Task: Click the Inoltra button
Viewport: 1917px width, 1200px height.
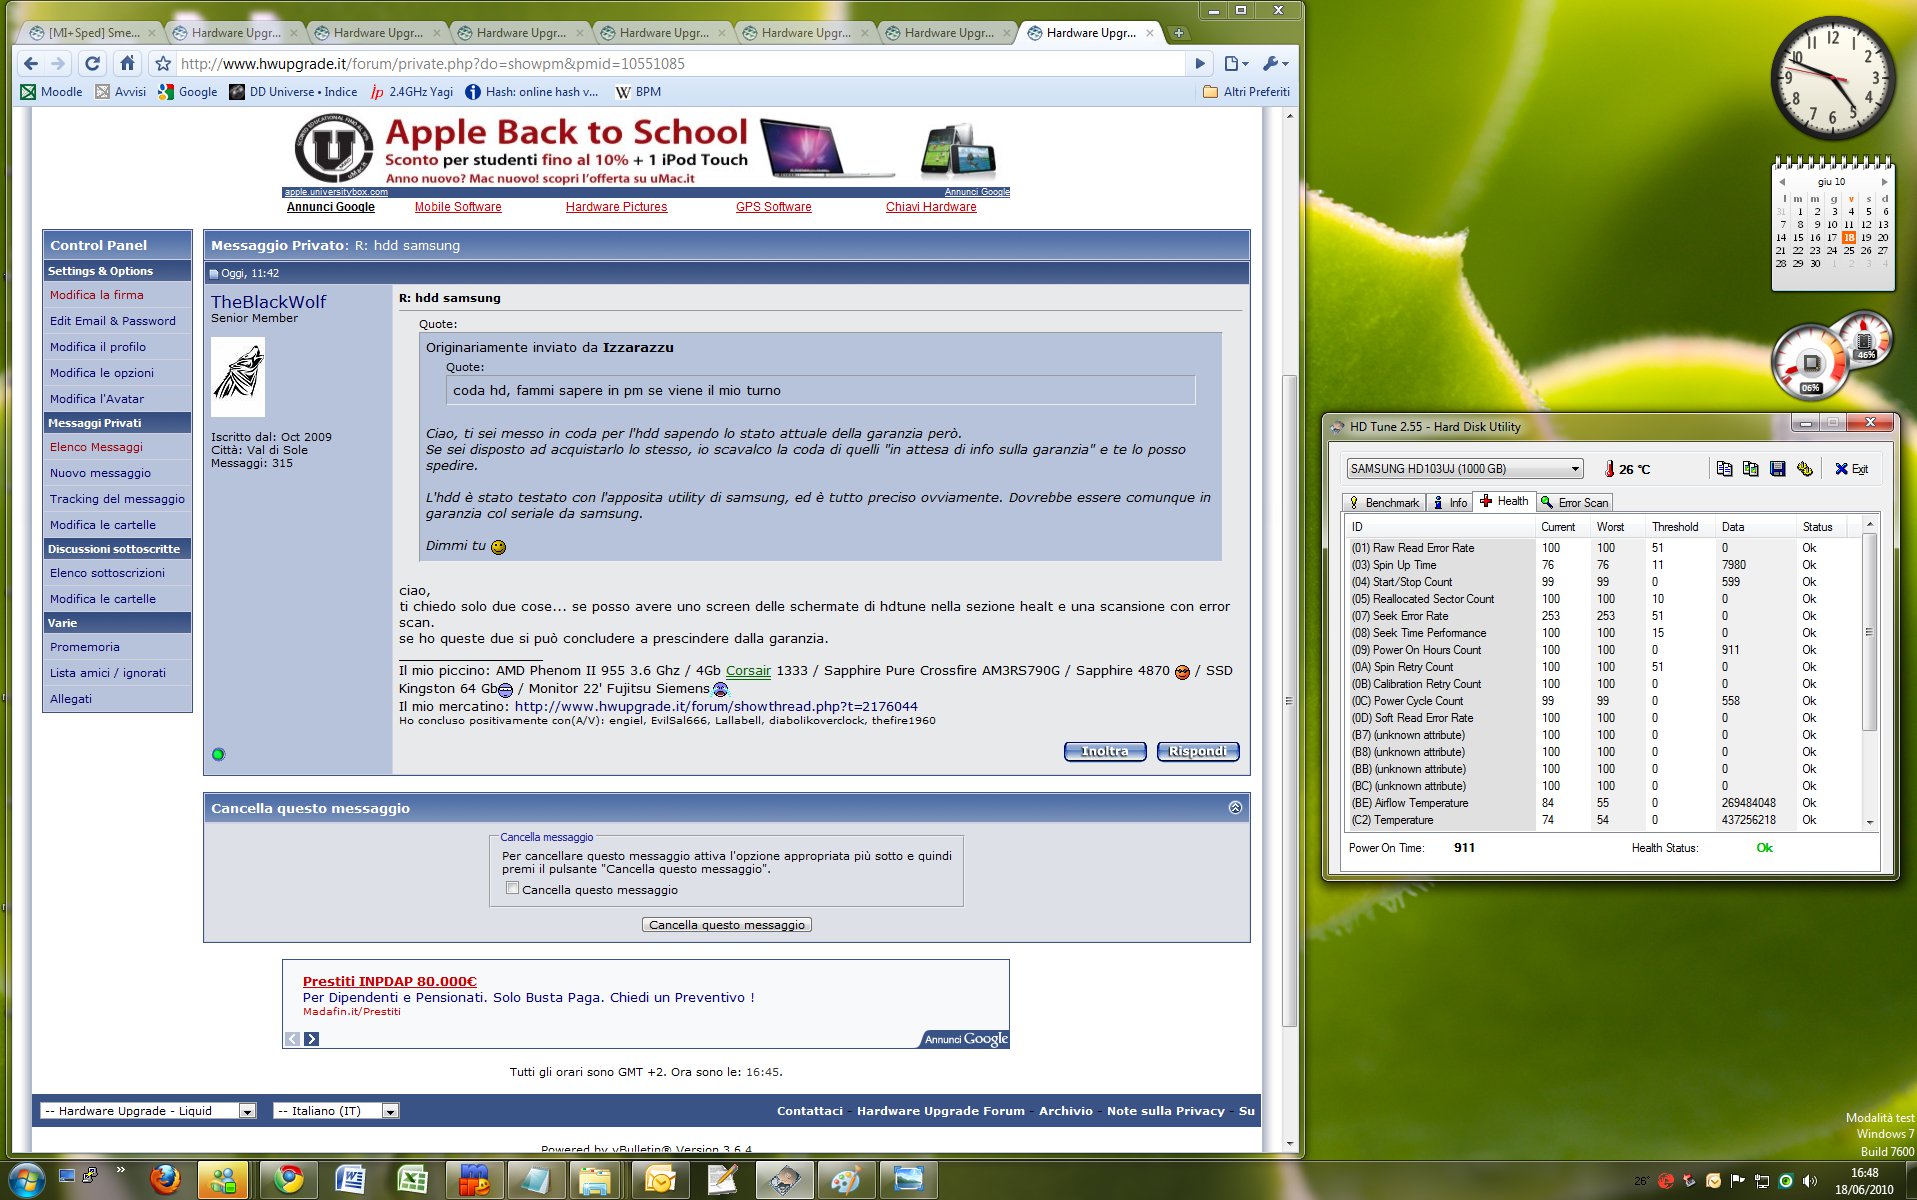Action: click(x=1104, y=751)
